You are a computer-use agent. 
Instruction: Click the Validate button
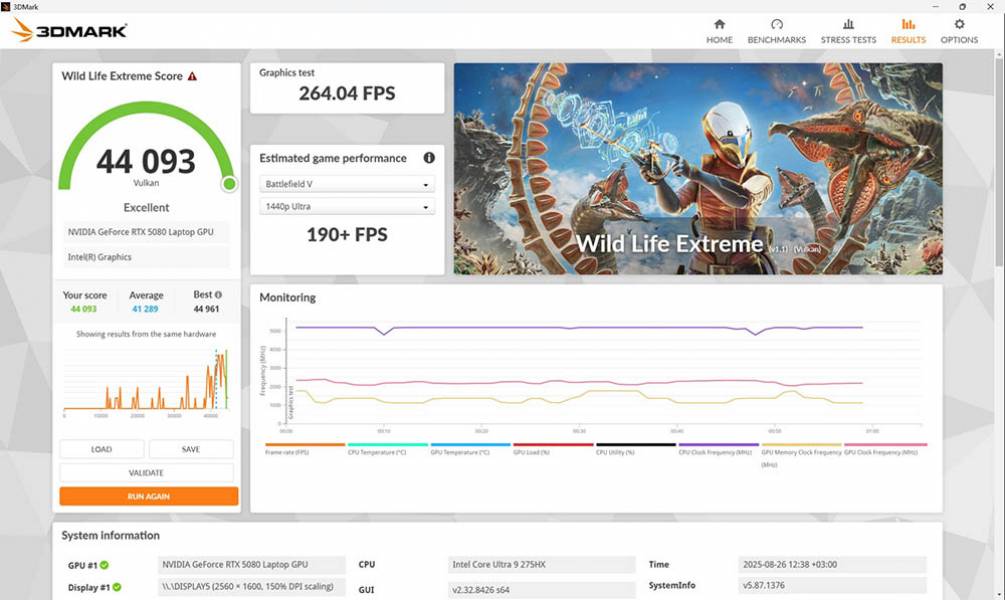tap(146, 473)
